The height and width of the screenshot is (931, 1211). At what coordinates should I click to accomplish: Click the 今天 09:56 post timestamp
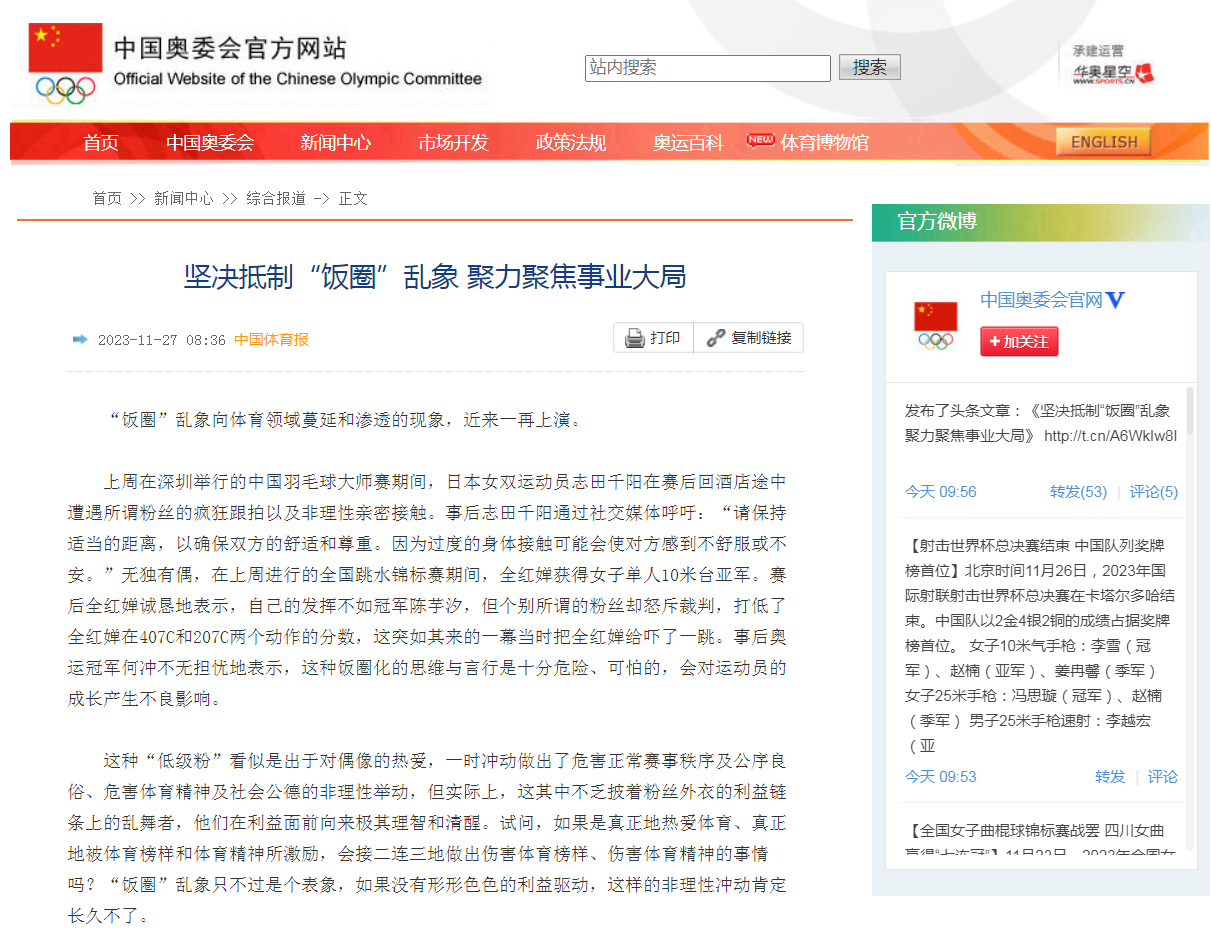click(x=941, y=492)
